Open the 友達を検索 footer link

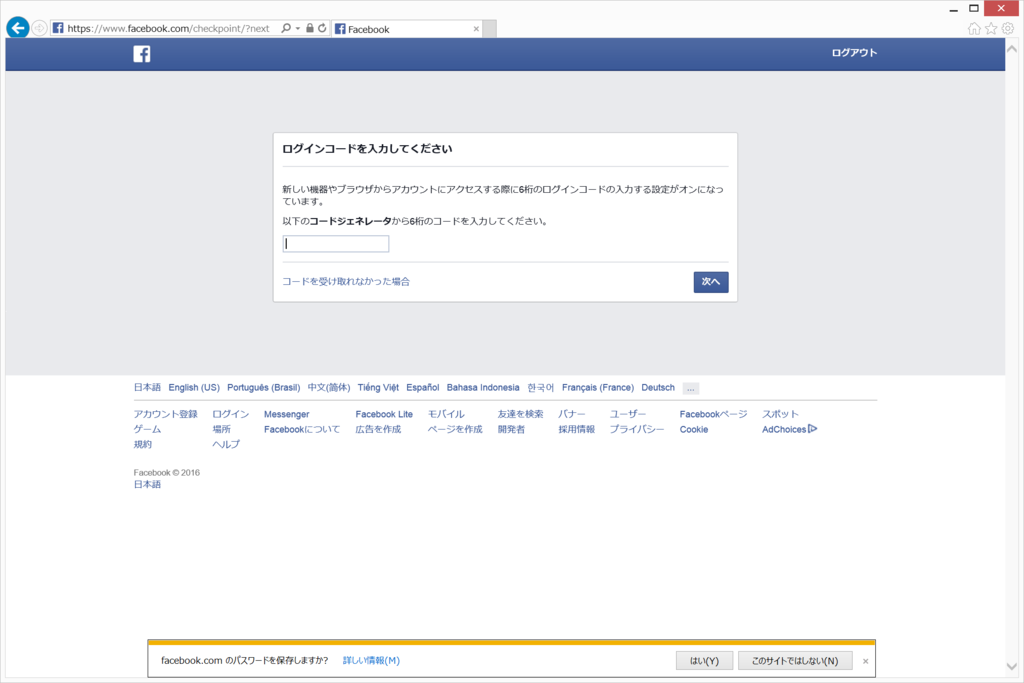(520, 414)
